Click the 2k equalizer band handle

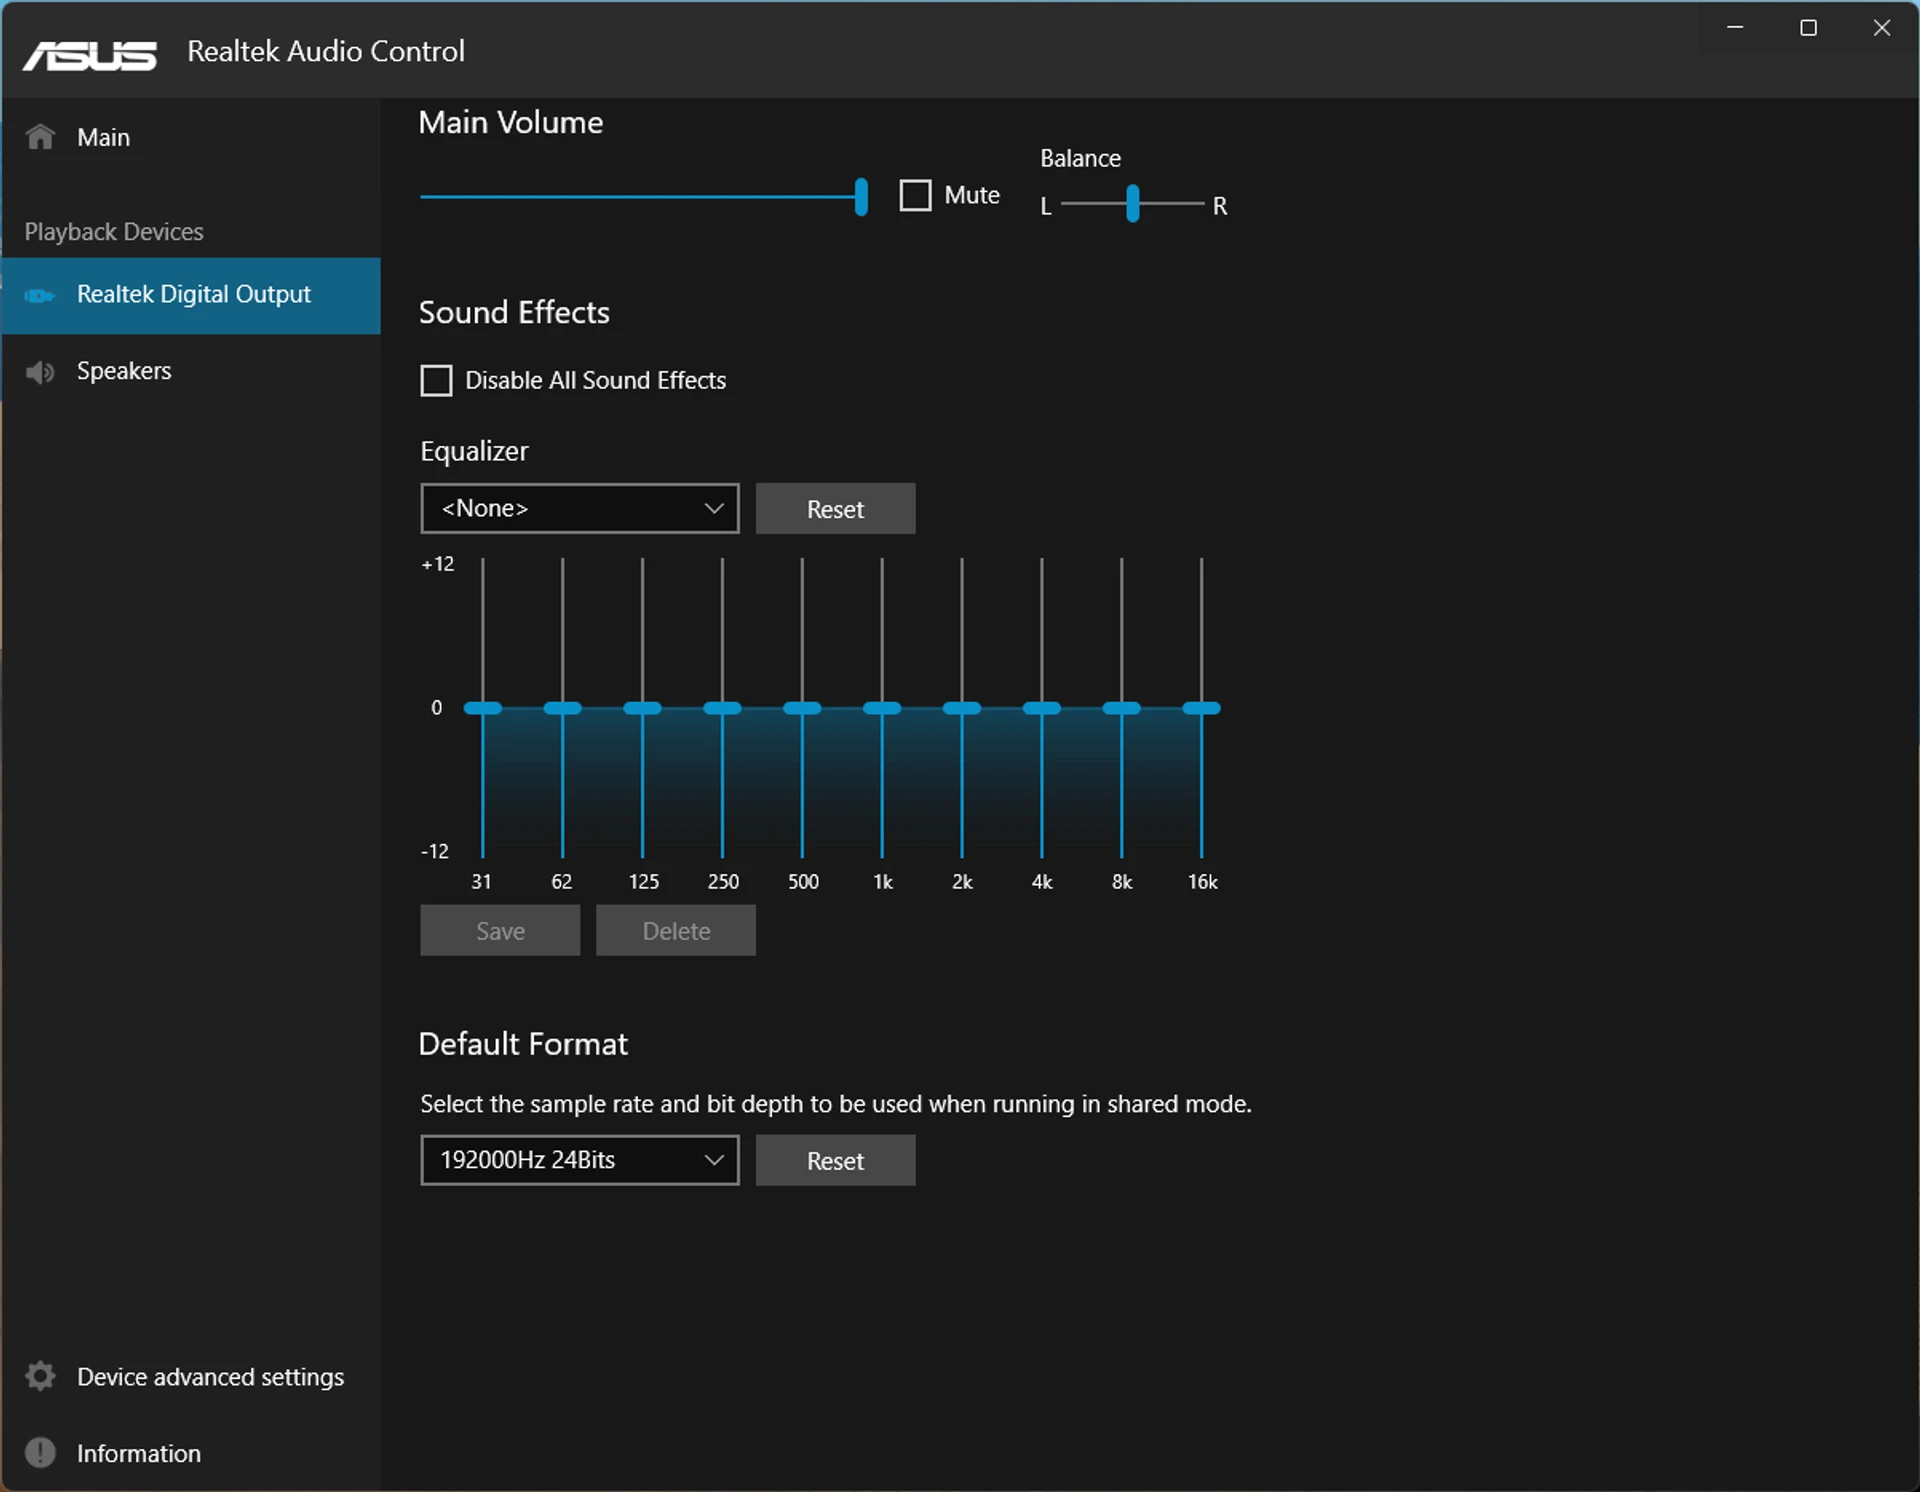(962, 708)
